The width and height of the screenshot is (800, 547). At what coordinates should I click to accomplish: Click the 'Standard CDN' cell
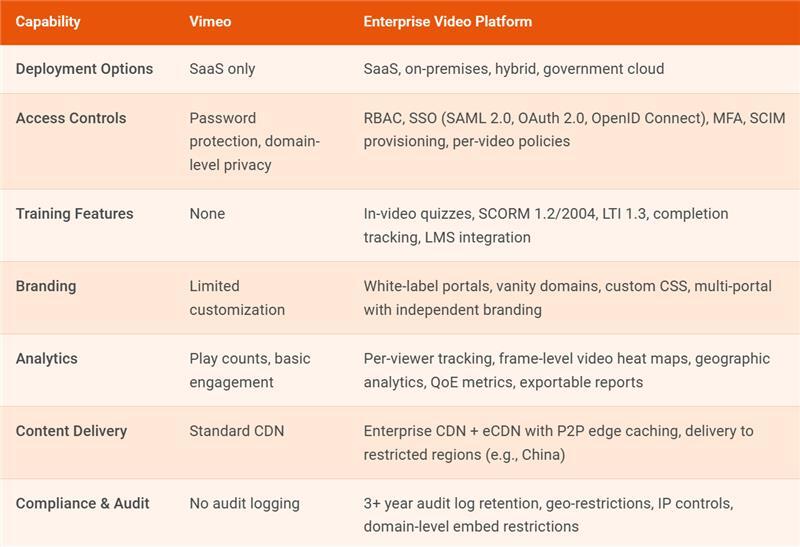pos(236,431)
